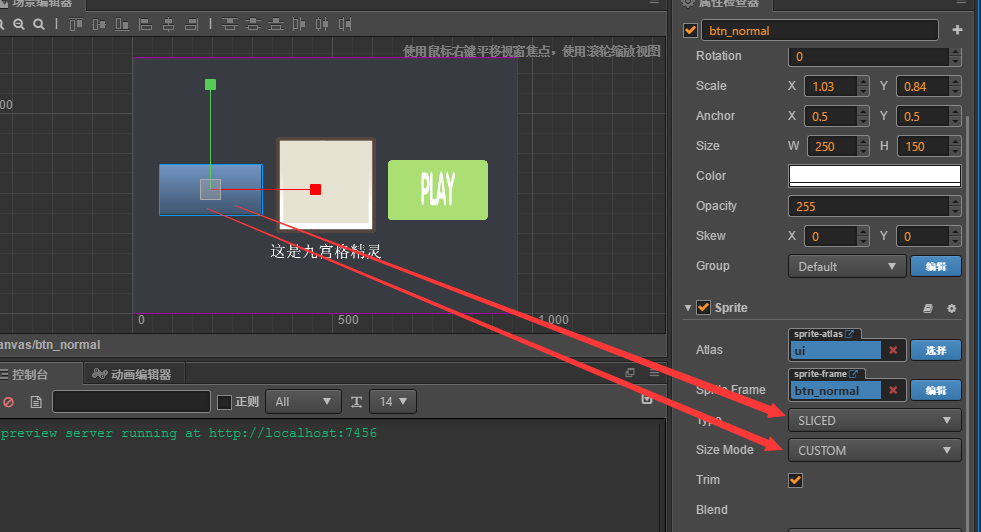
Task: Switch to the 动画编辑器 animation editor tab
Action: (x=132, y=374)
